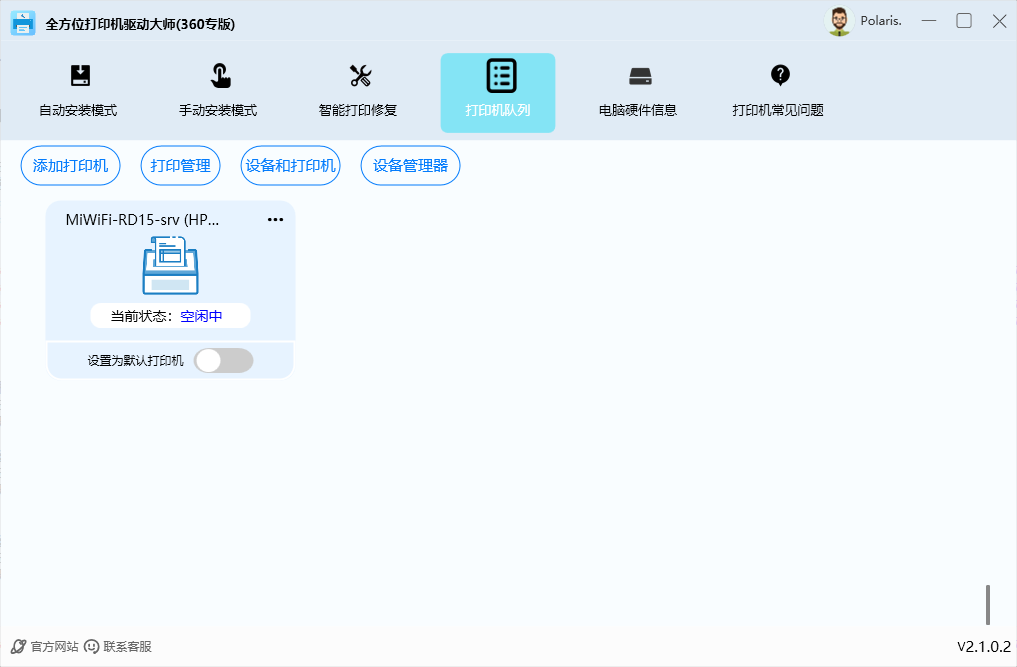Click the 打印管理 button
The image size is (1017, 667).
(x=180, y=166)
